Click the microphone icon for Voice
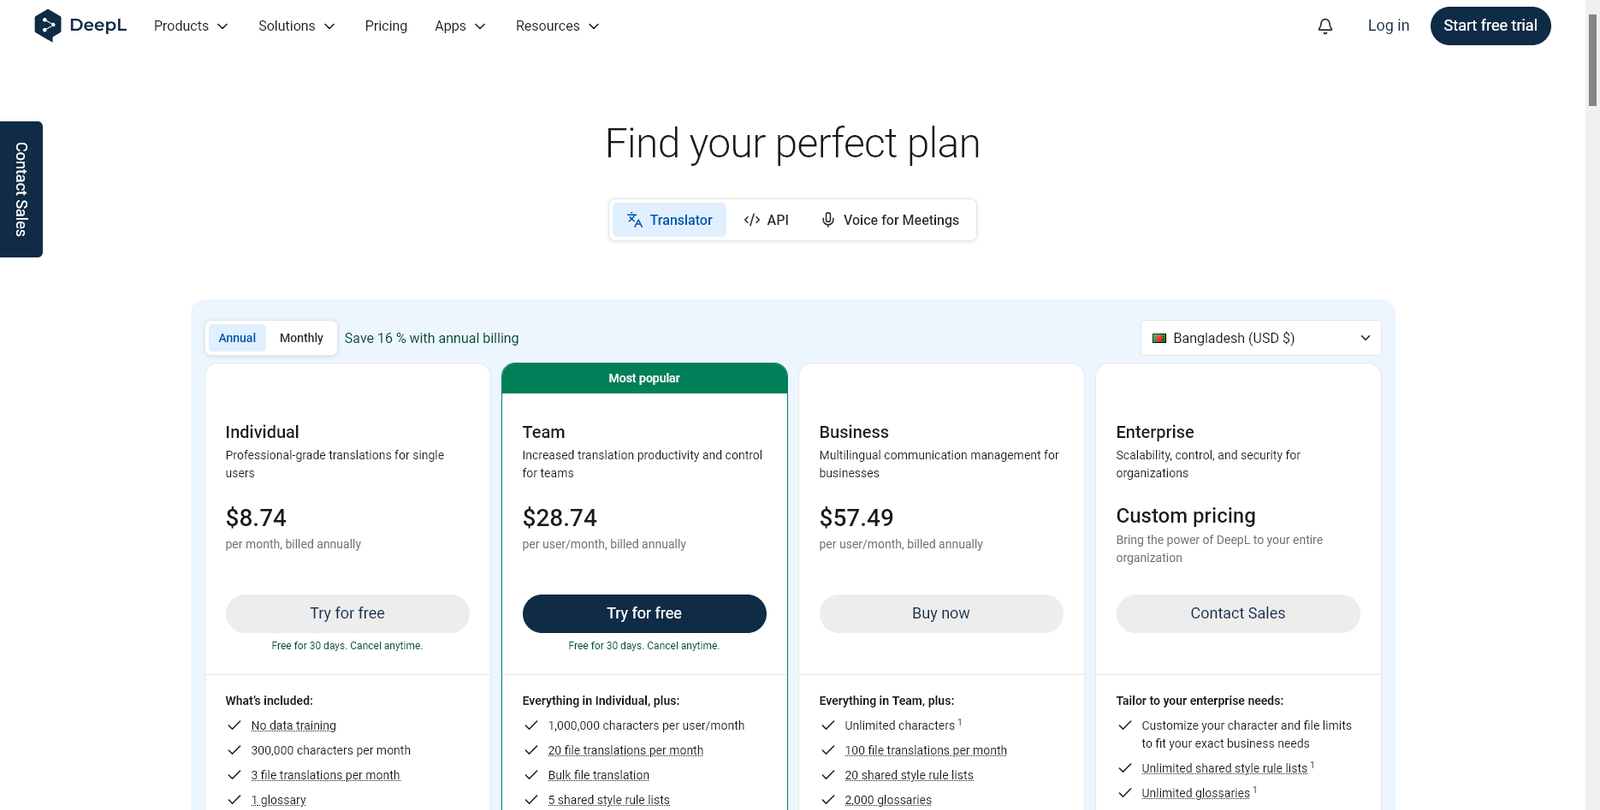Image resolution: width=1600 pixels, height=810 pixels. click(x=828, y=220)
